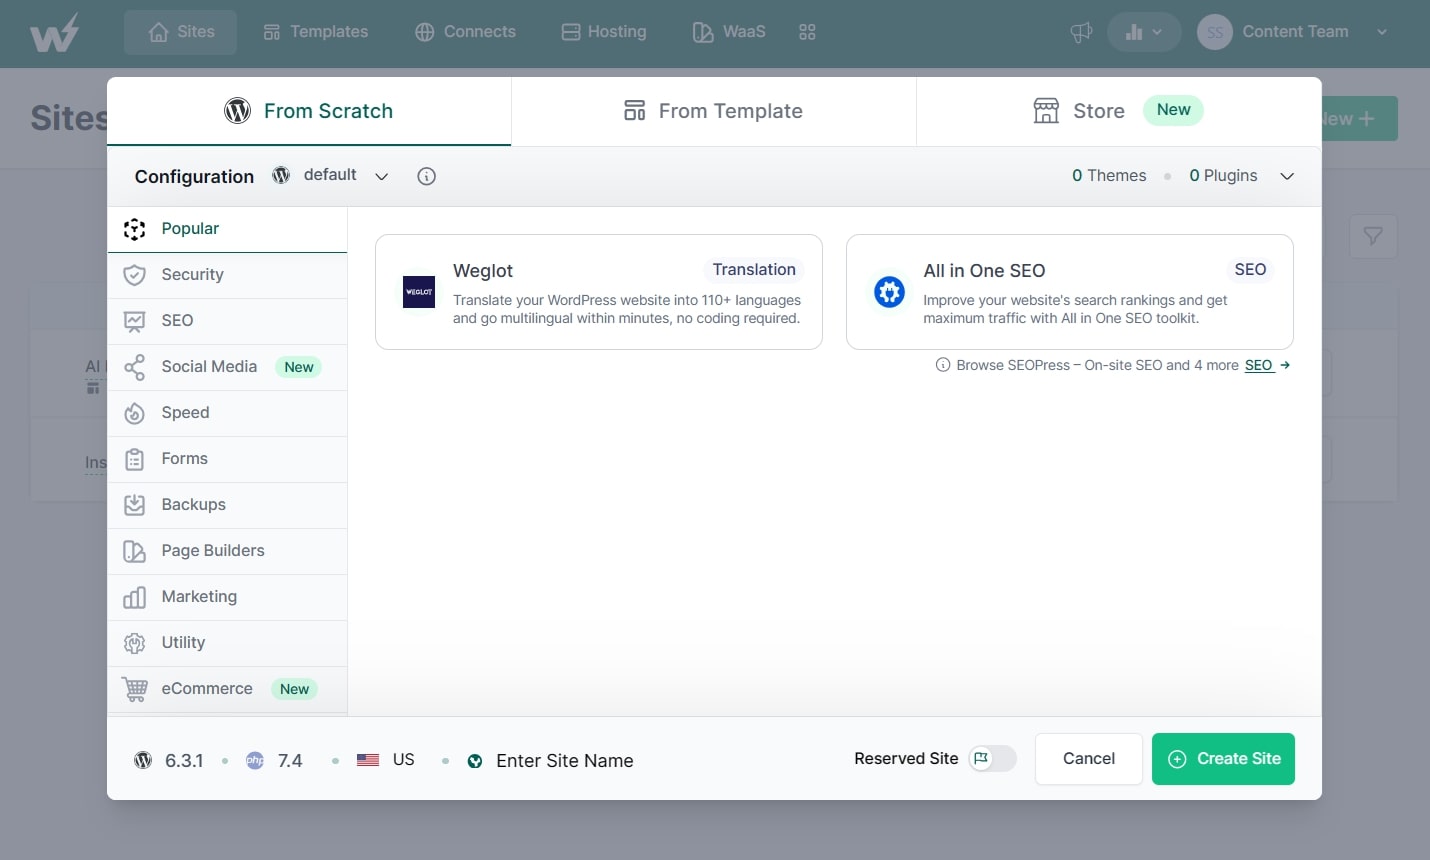
Task: Select the Backups category
Action: pyautogui.click(x=227, y=505)
